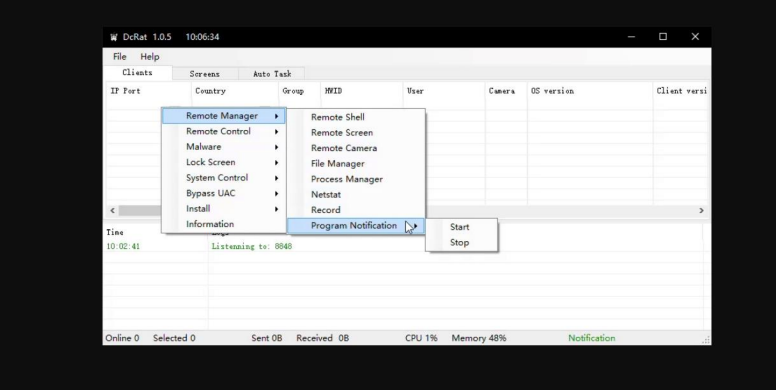Click the 'Online 0' status entry
The height and width of the screenshot is (390, 776).
click(122, 338)
